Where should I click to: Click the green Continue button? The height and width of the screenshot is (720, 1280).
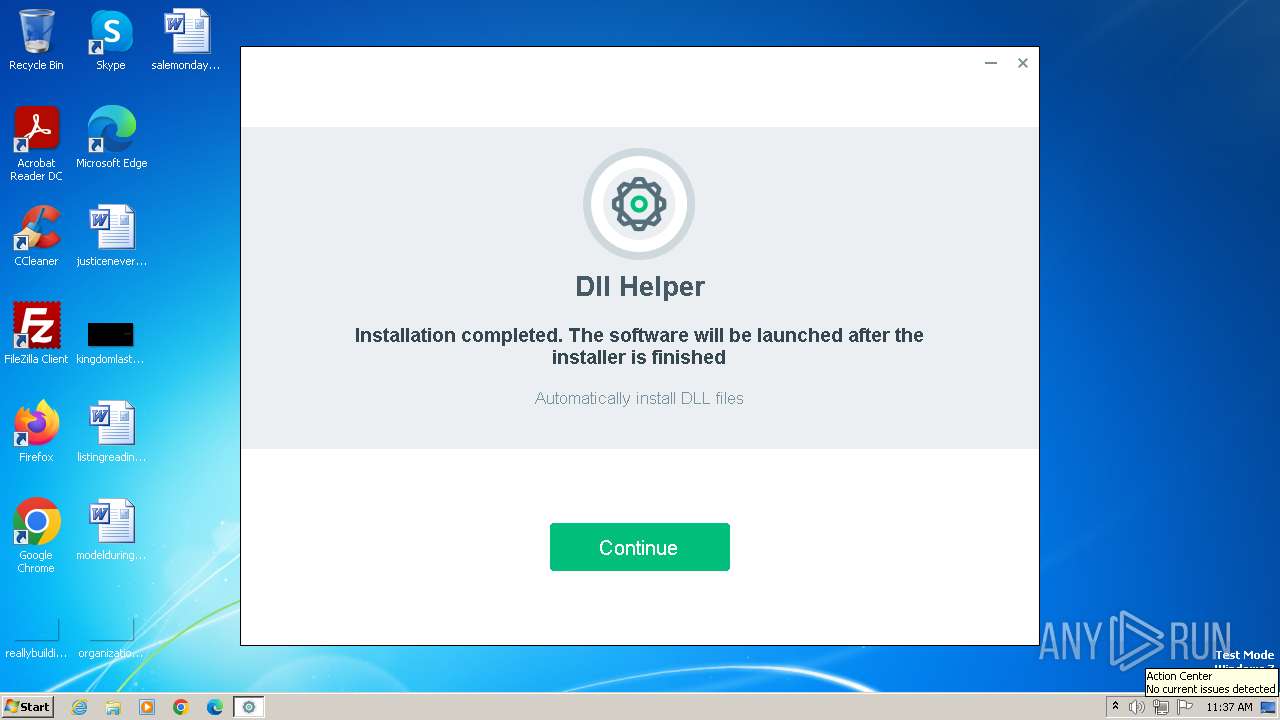click(639, 547)
